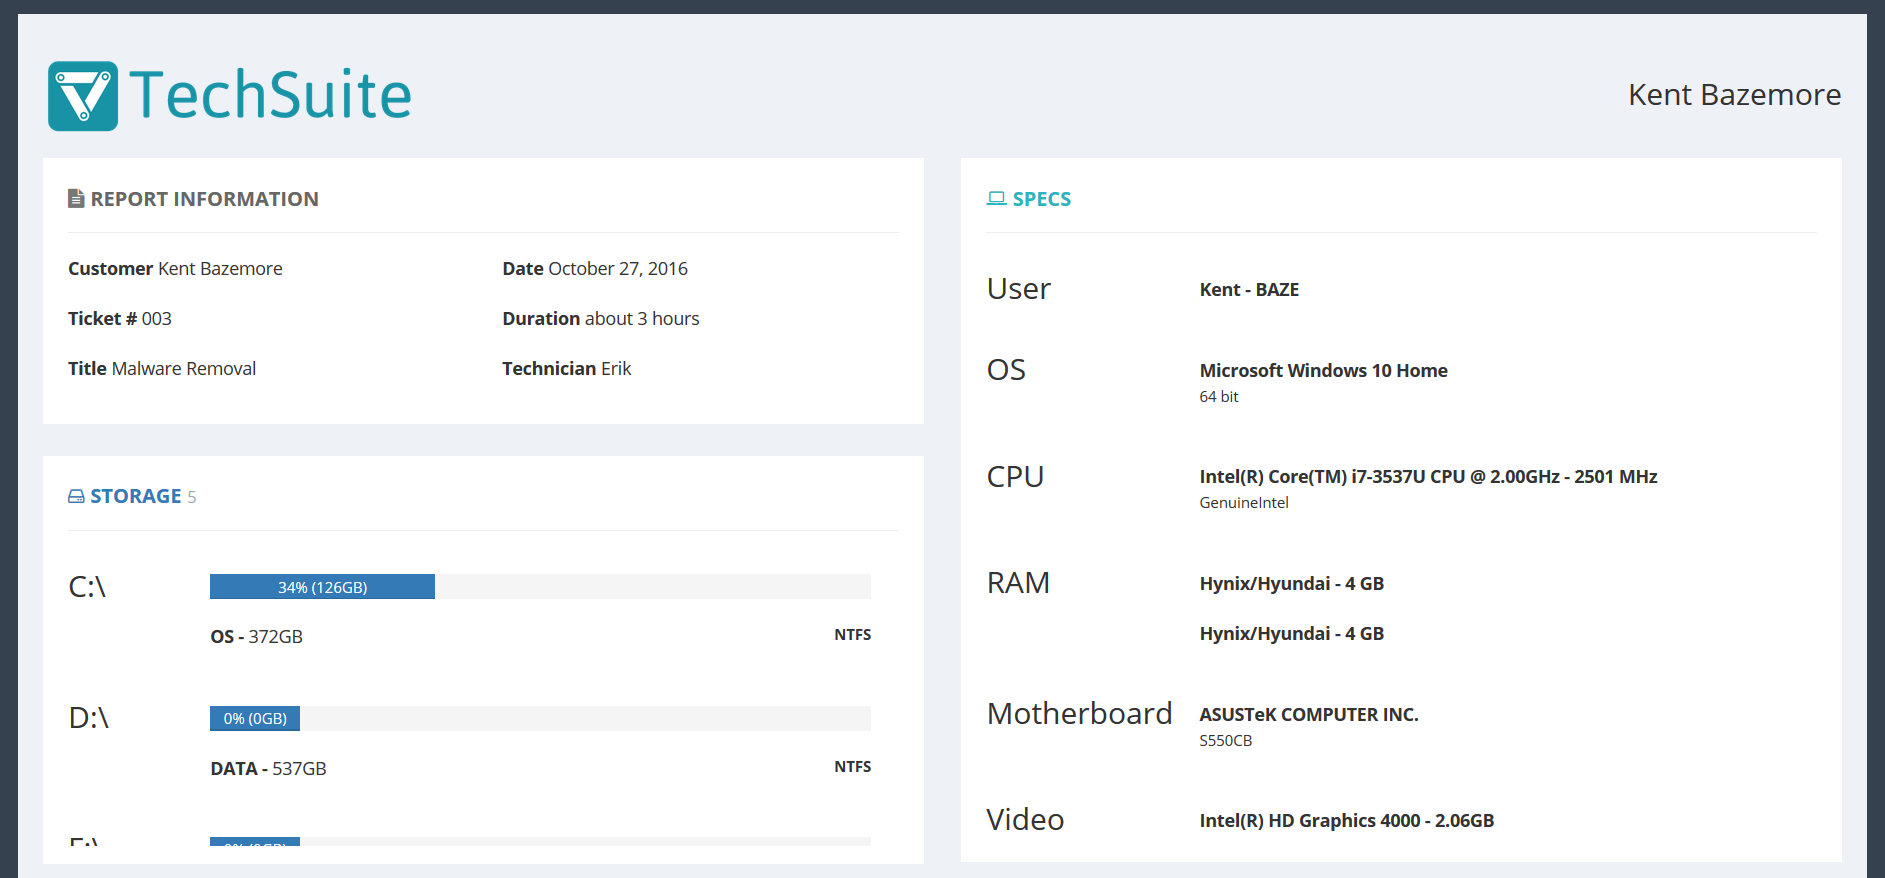The image size is (1885, 878).
Task: Select Intel HD Graphics 4000 video text
Action: point(1346,820)
